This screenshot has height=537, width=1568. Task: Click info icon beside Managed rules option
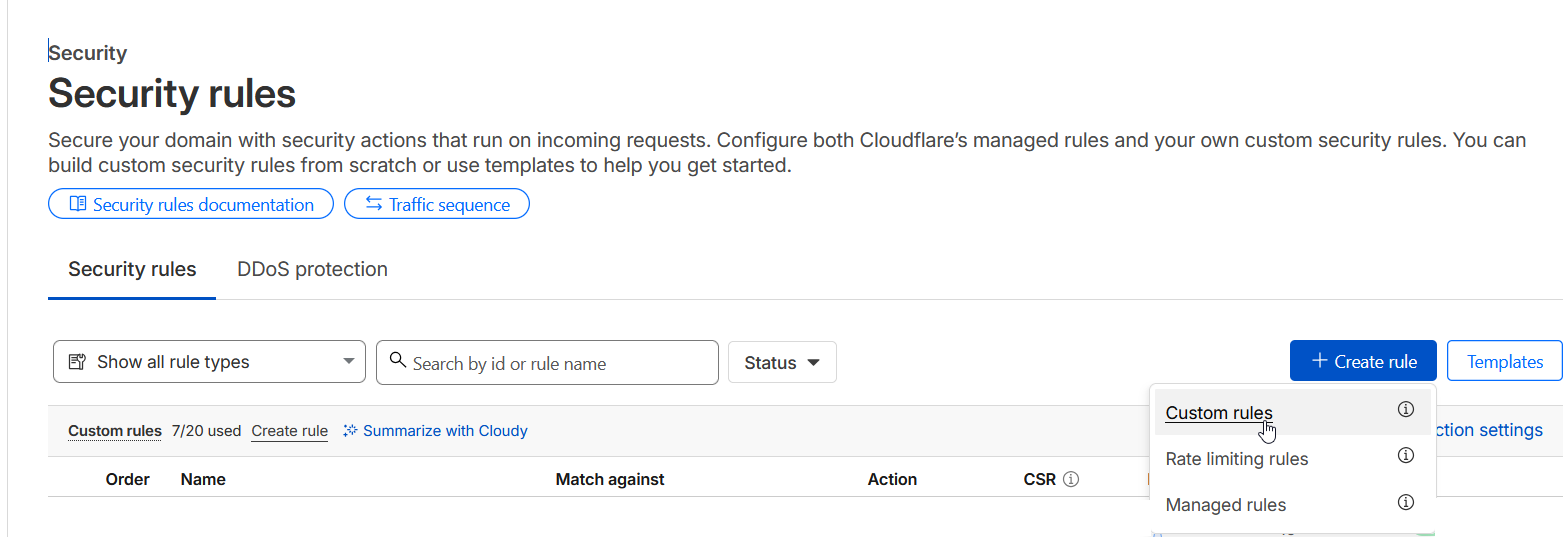click(1405, 502)
